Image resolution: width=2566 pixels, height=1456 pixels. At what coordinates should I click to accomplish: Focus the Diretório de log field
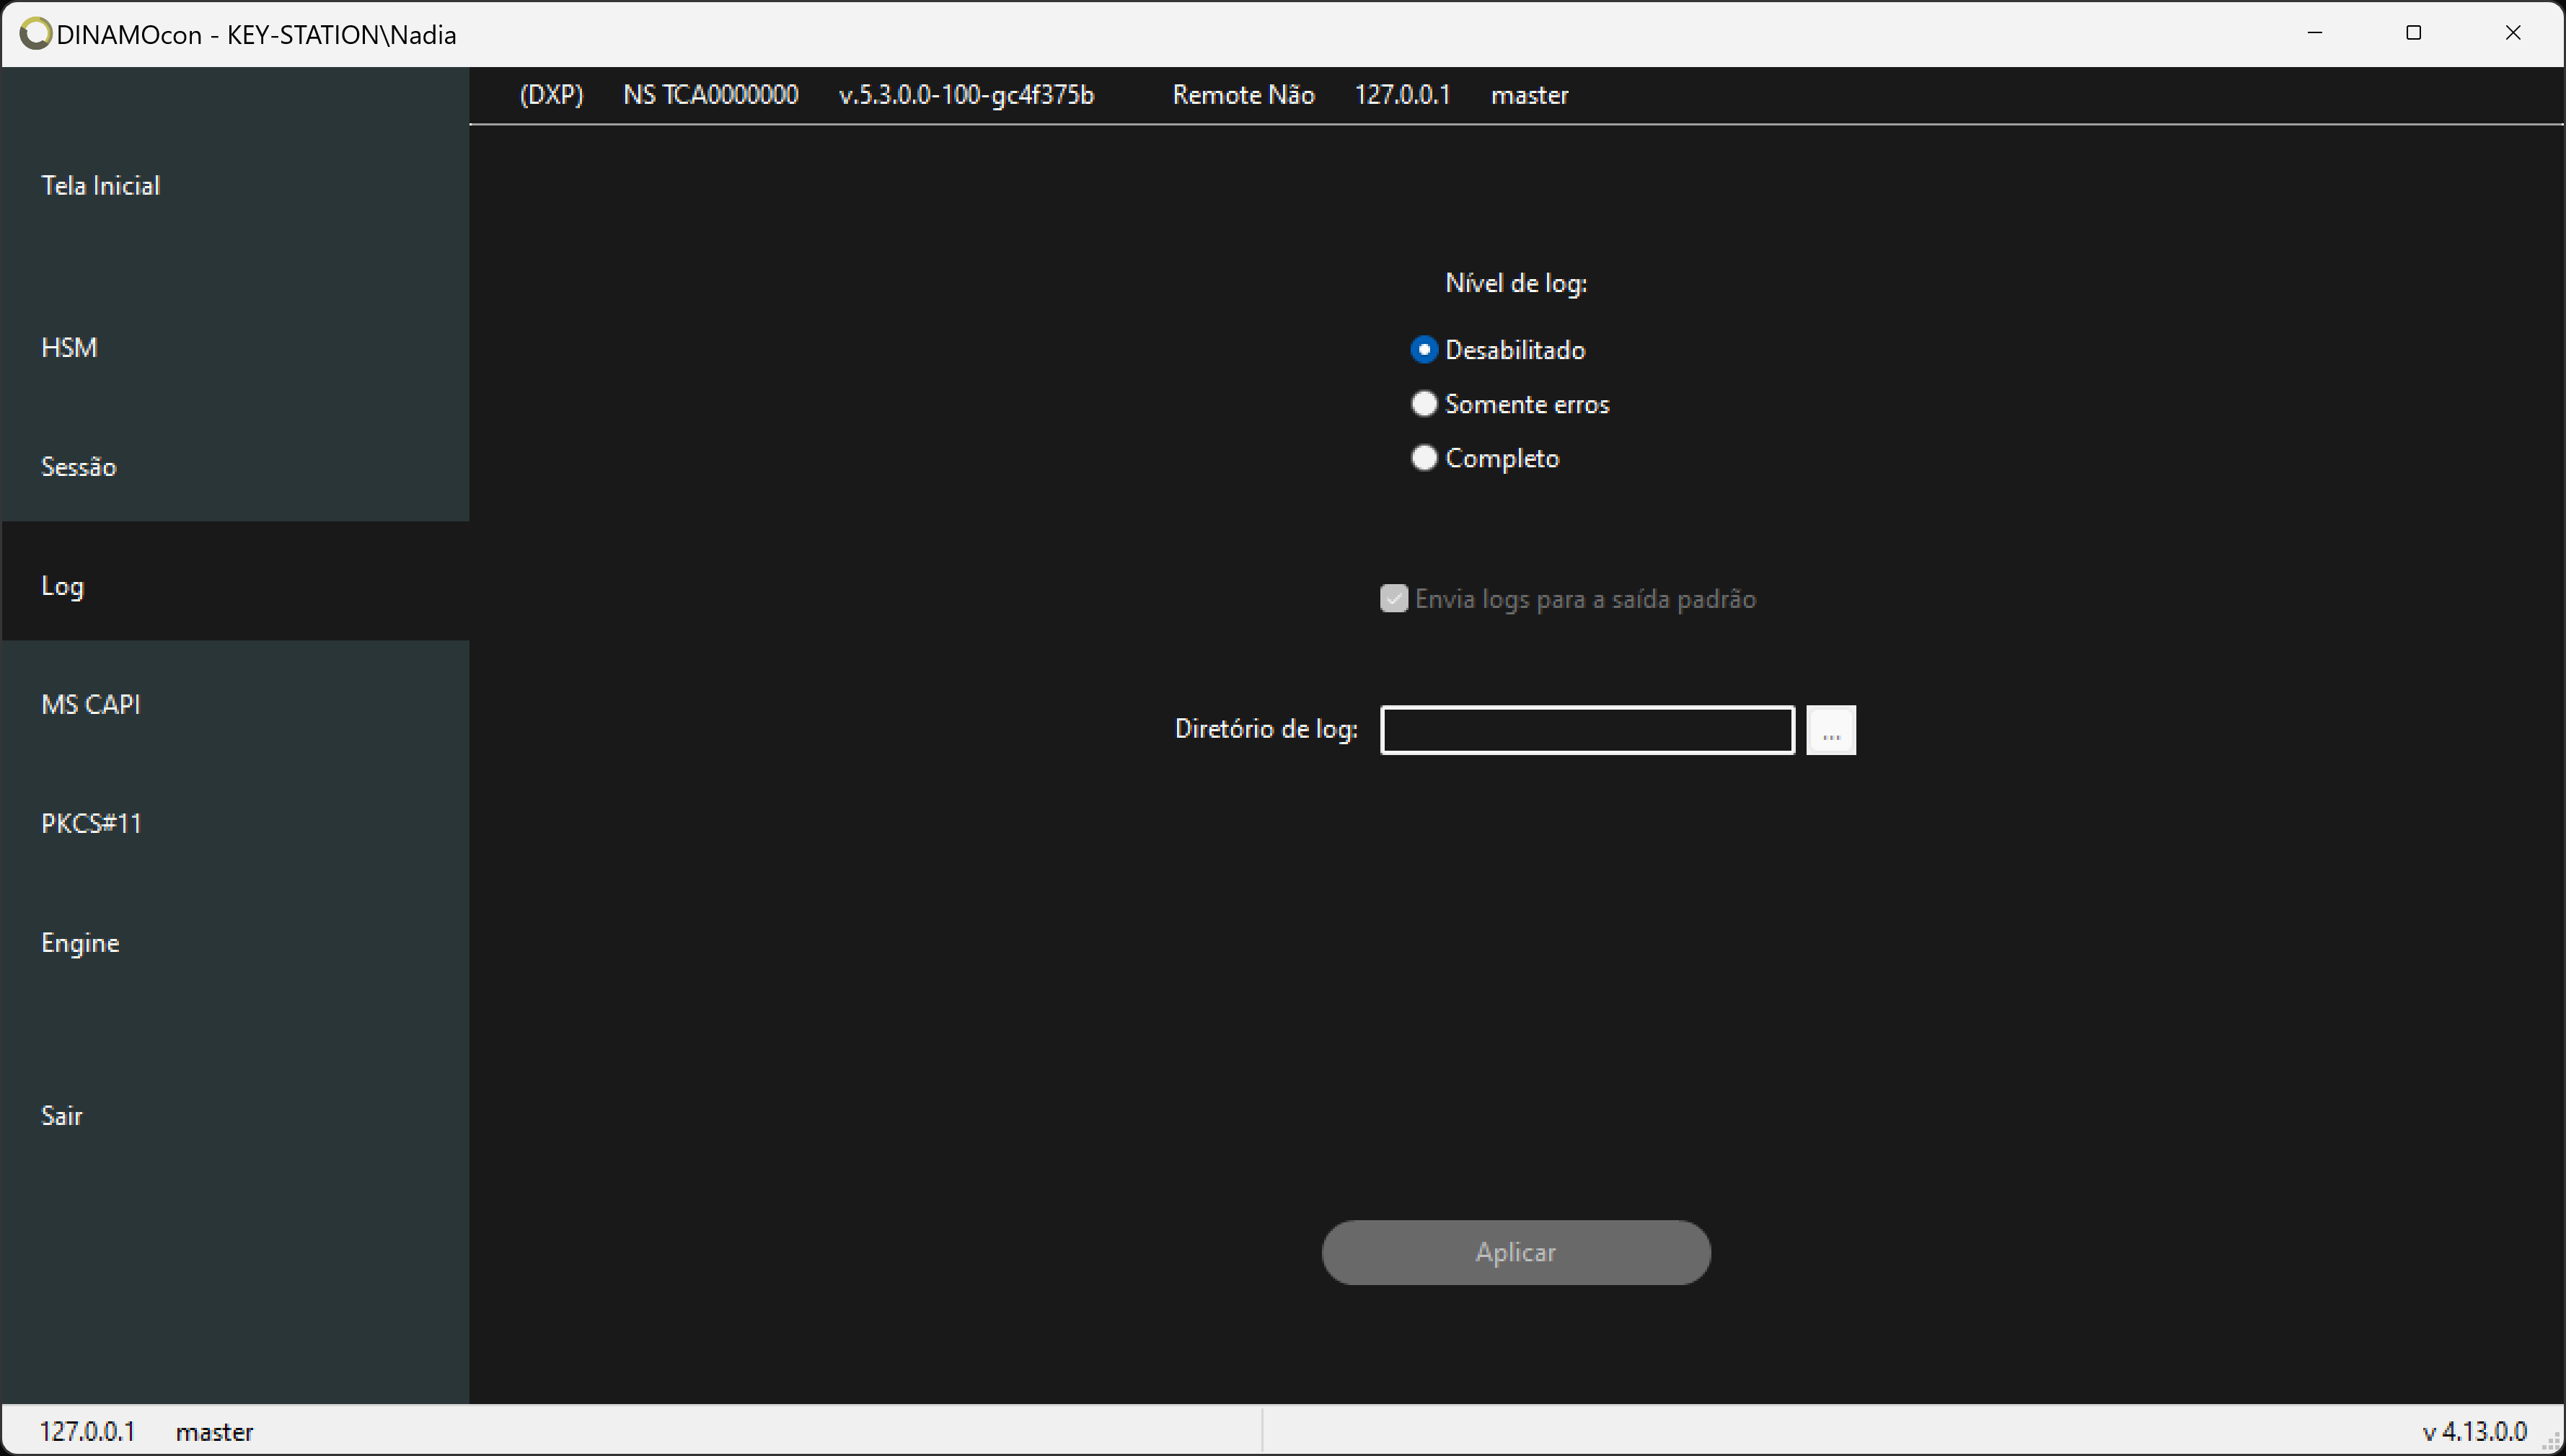click(1587, 730)
